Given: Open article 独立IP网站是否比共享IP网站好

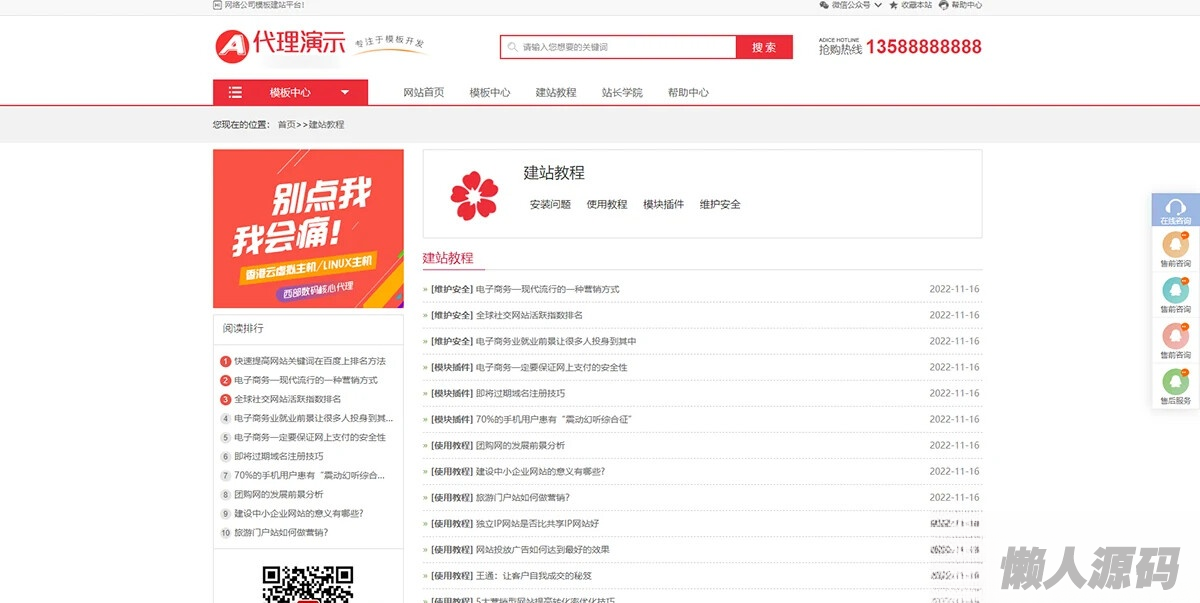Looking at the screenshot, I should 538,523.
